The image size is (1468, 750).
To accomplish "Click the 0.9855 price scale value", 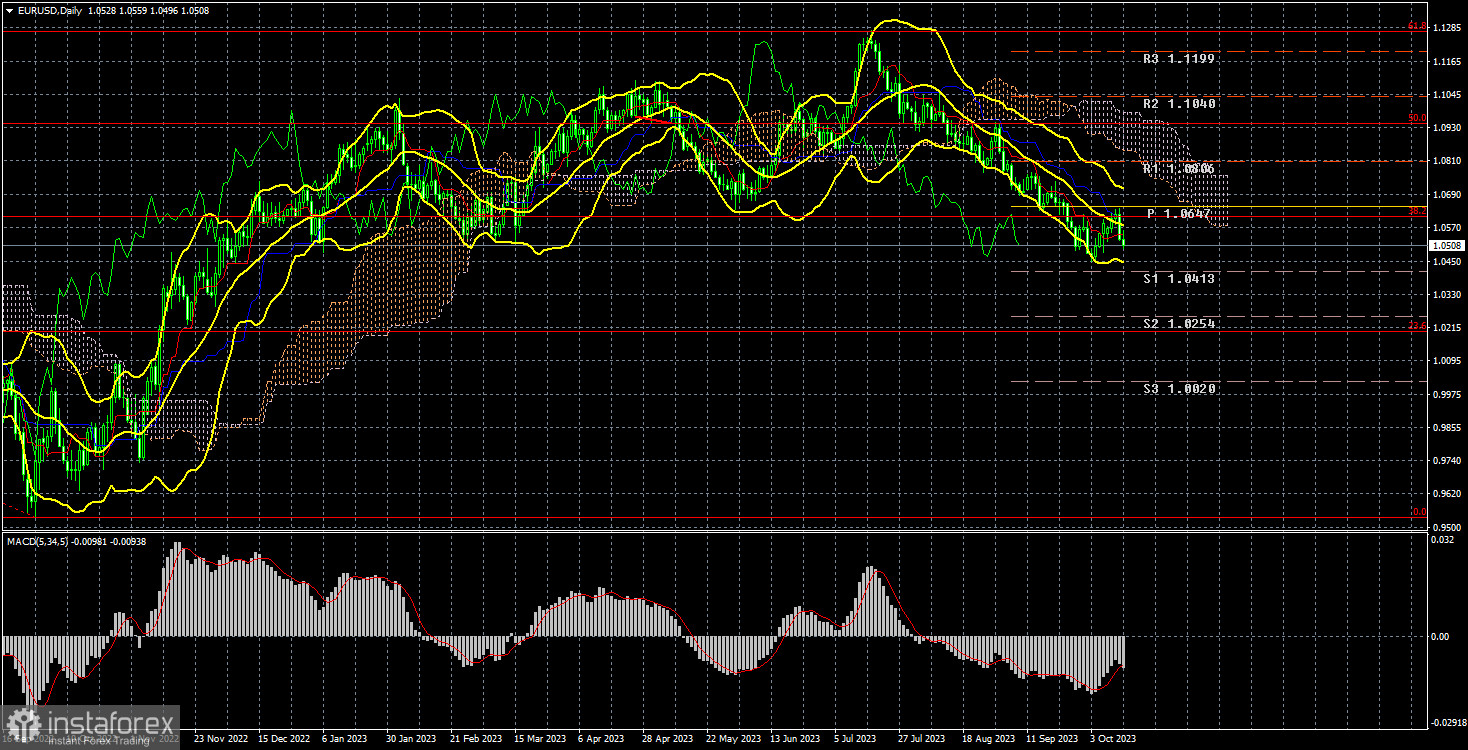I will pos(1447,427).
